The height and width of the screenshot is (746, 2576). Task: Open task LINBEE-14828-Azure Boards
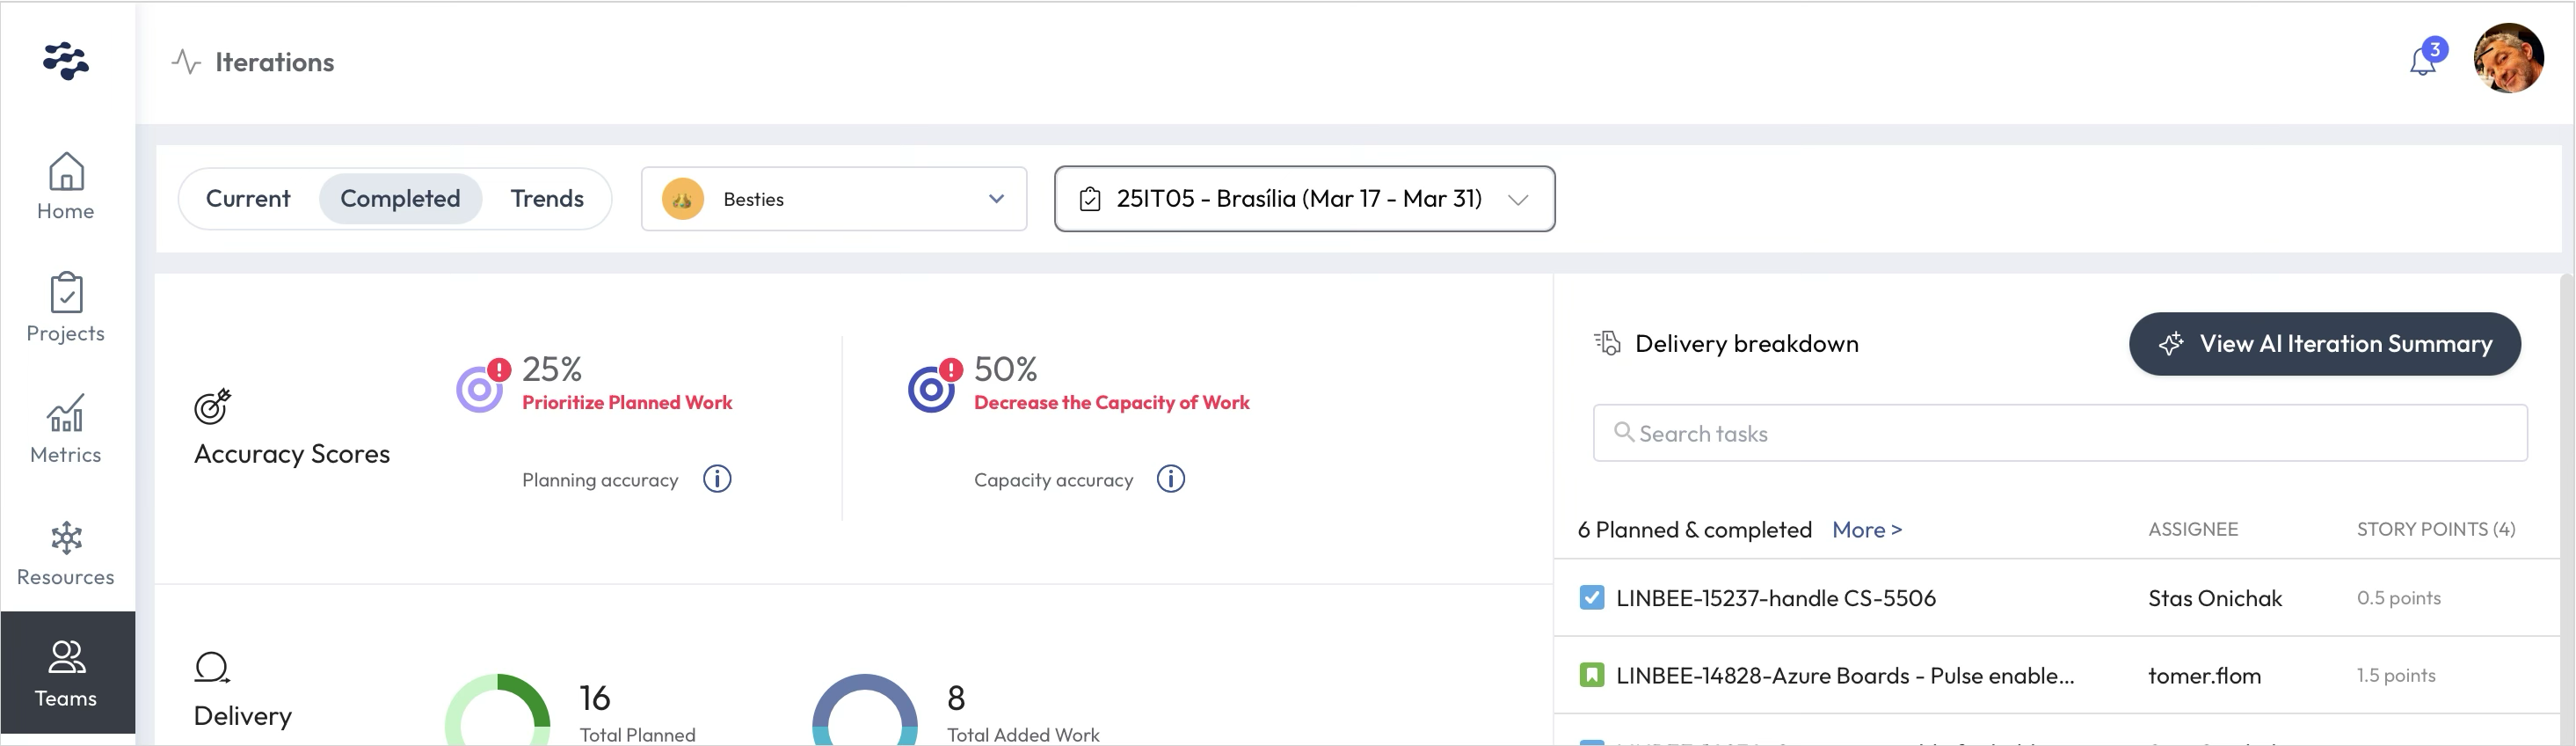coord(1845,675)
